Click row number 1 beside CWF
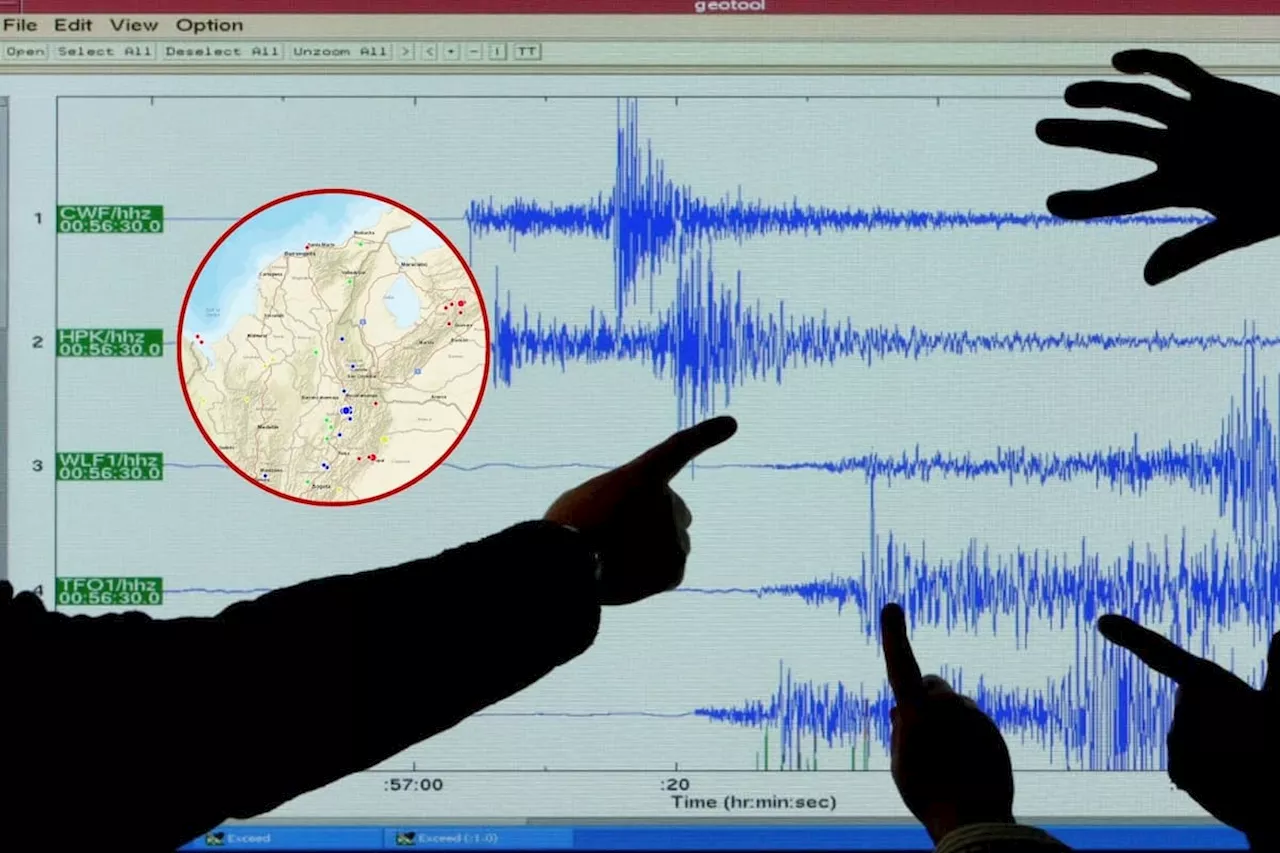This screenshot has width=1280, height=853. tap(38, 218)
